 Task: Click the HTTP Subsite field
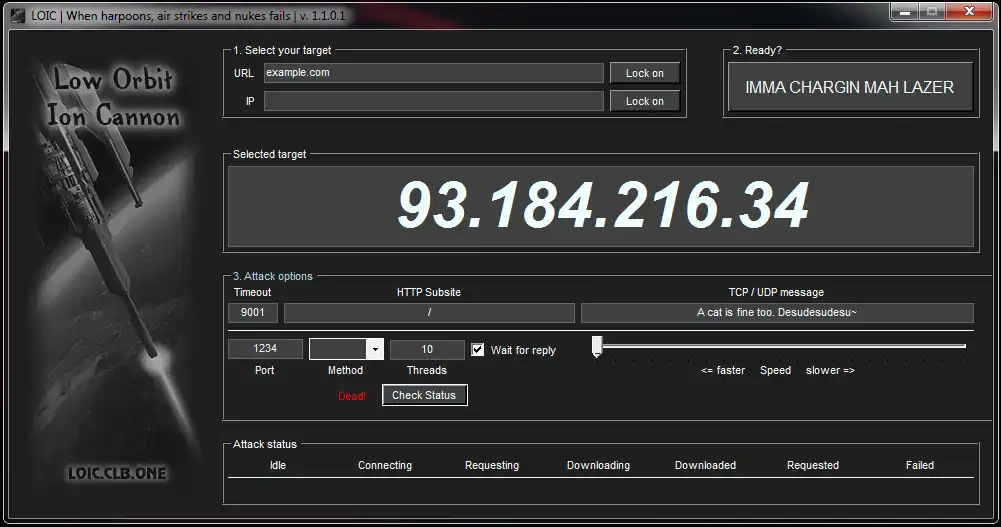[x=429, y=313]
